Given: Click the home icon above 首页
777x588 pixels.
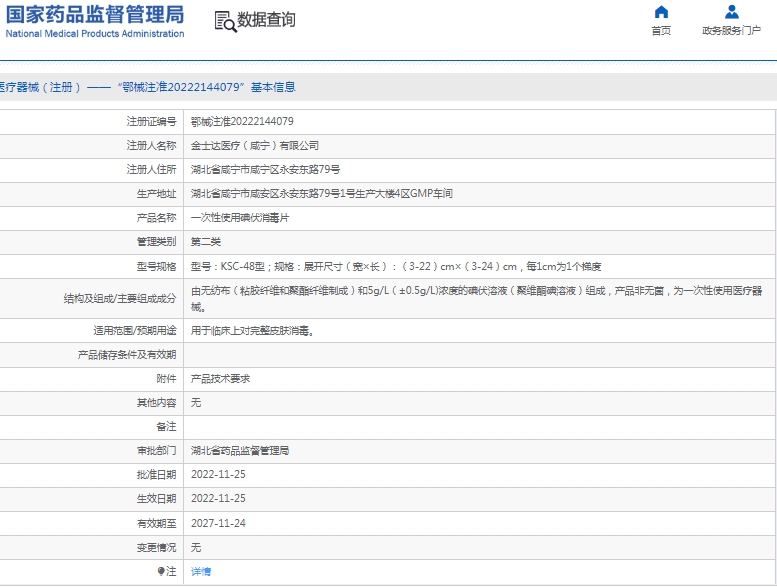Looking at the screenshot, I should point(660,12).
